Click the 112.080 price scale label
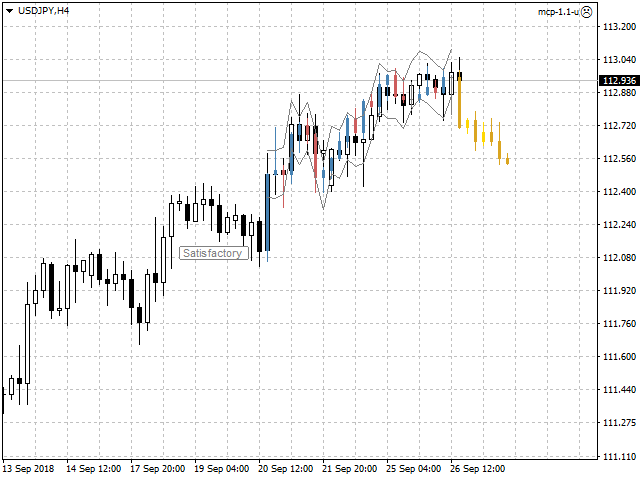 pos(619,258)
